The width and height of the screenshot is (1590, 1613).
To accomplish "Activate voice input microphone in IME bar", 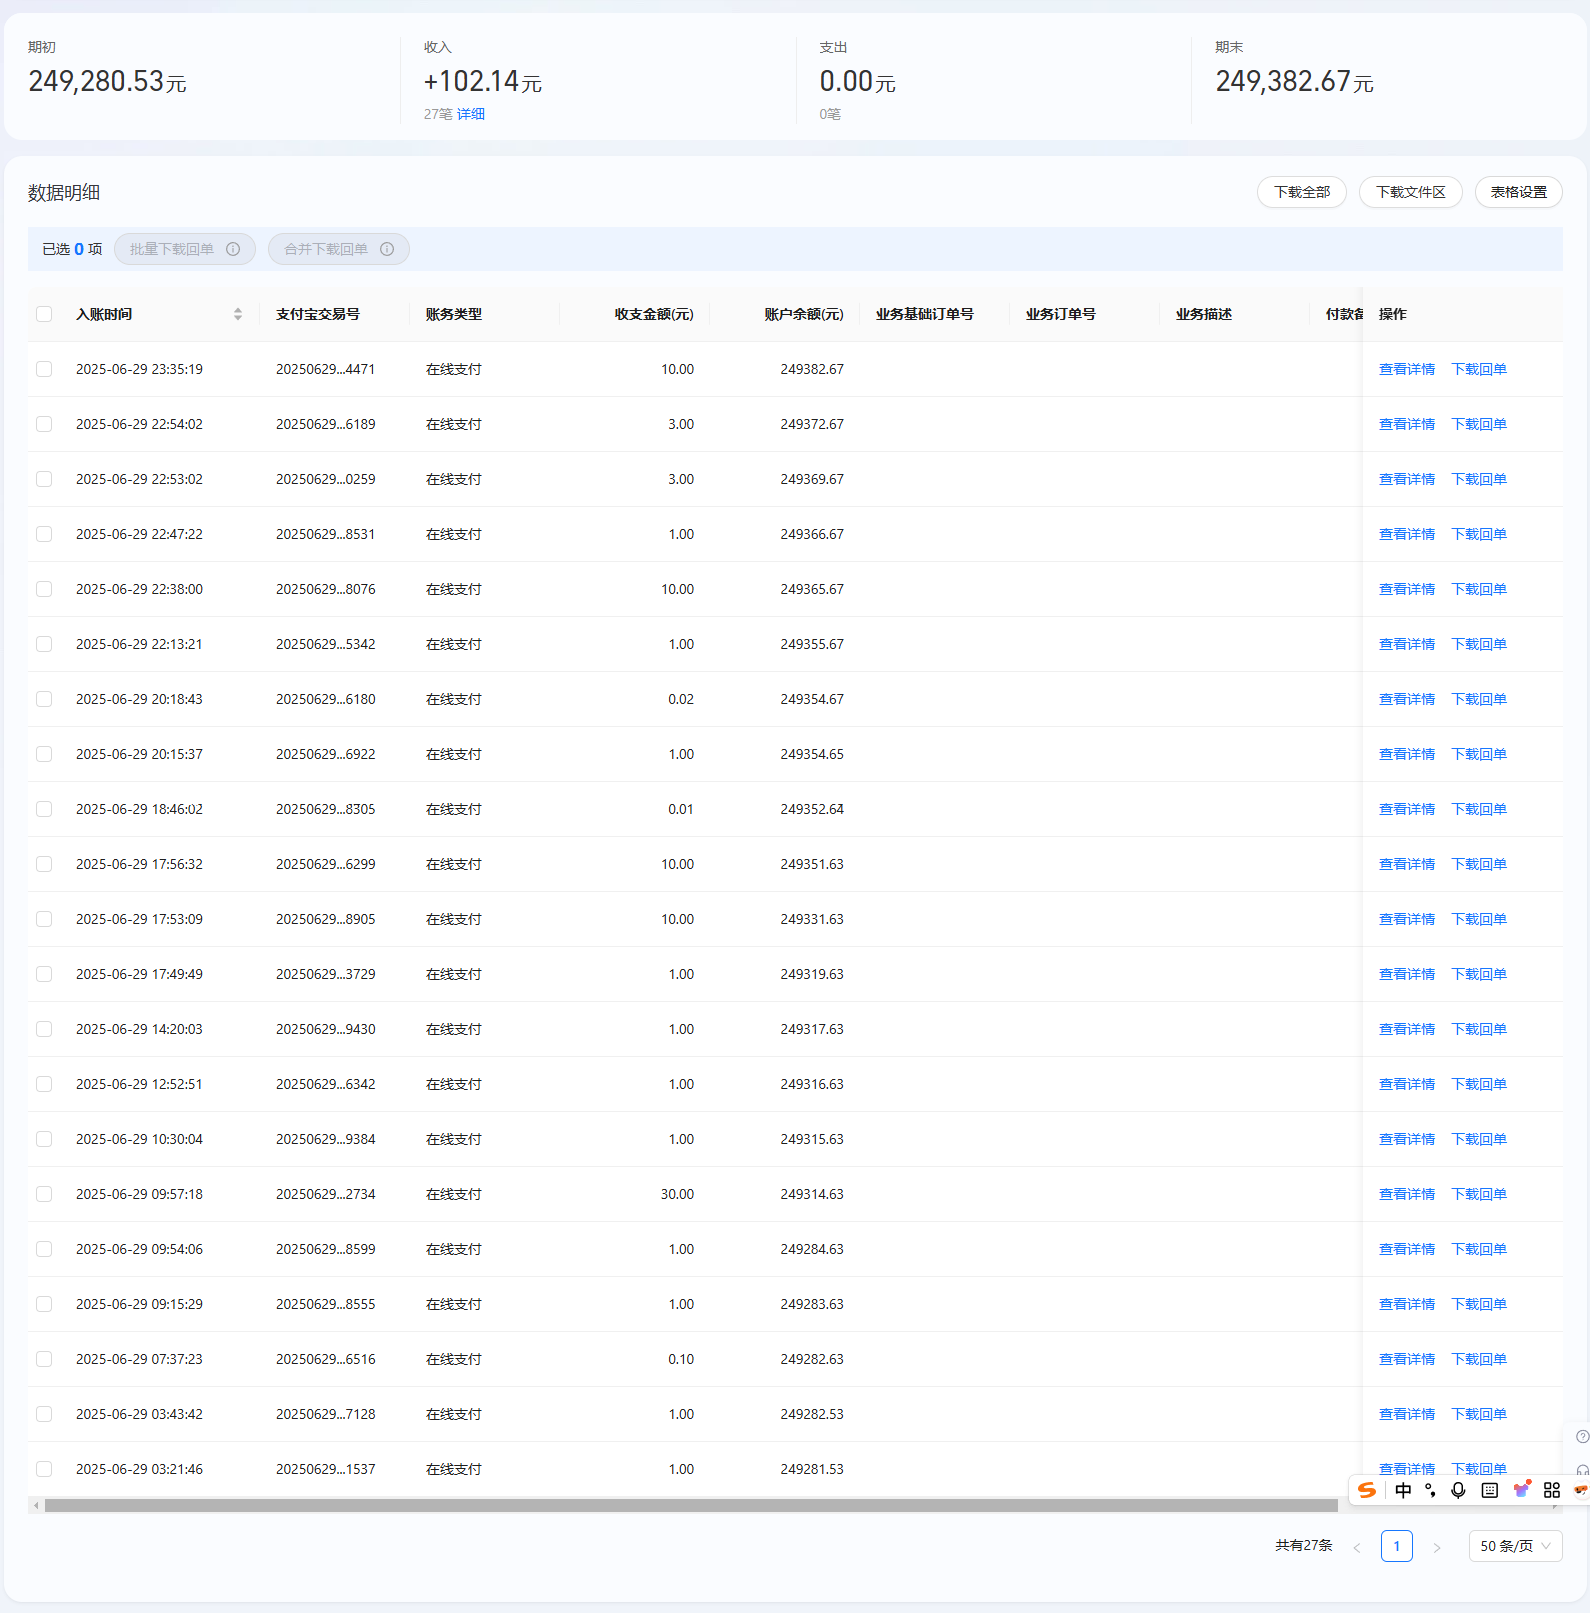I will [1458, 1490].
